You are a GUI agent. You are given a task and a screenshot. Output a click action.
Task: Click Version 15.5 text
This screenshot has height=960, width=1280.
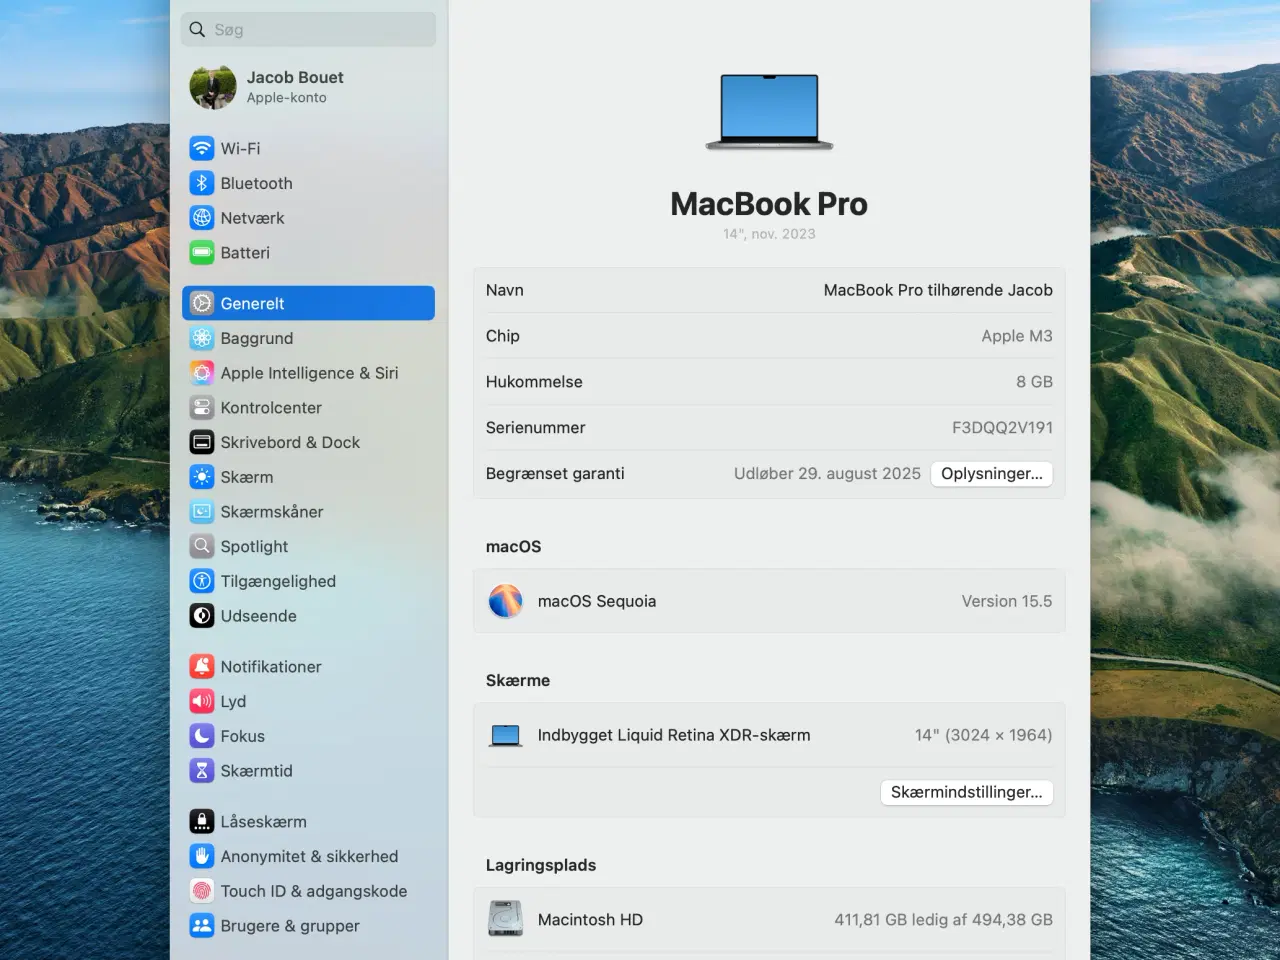(x=1007, y=601)
